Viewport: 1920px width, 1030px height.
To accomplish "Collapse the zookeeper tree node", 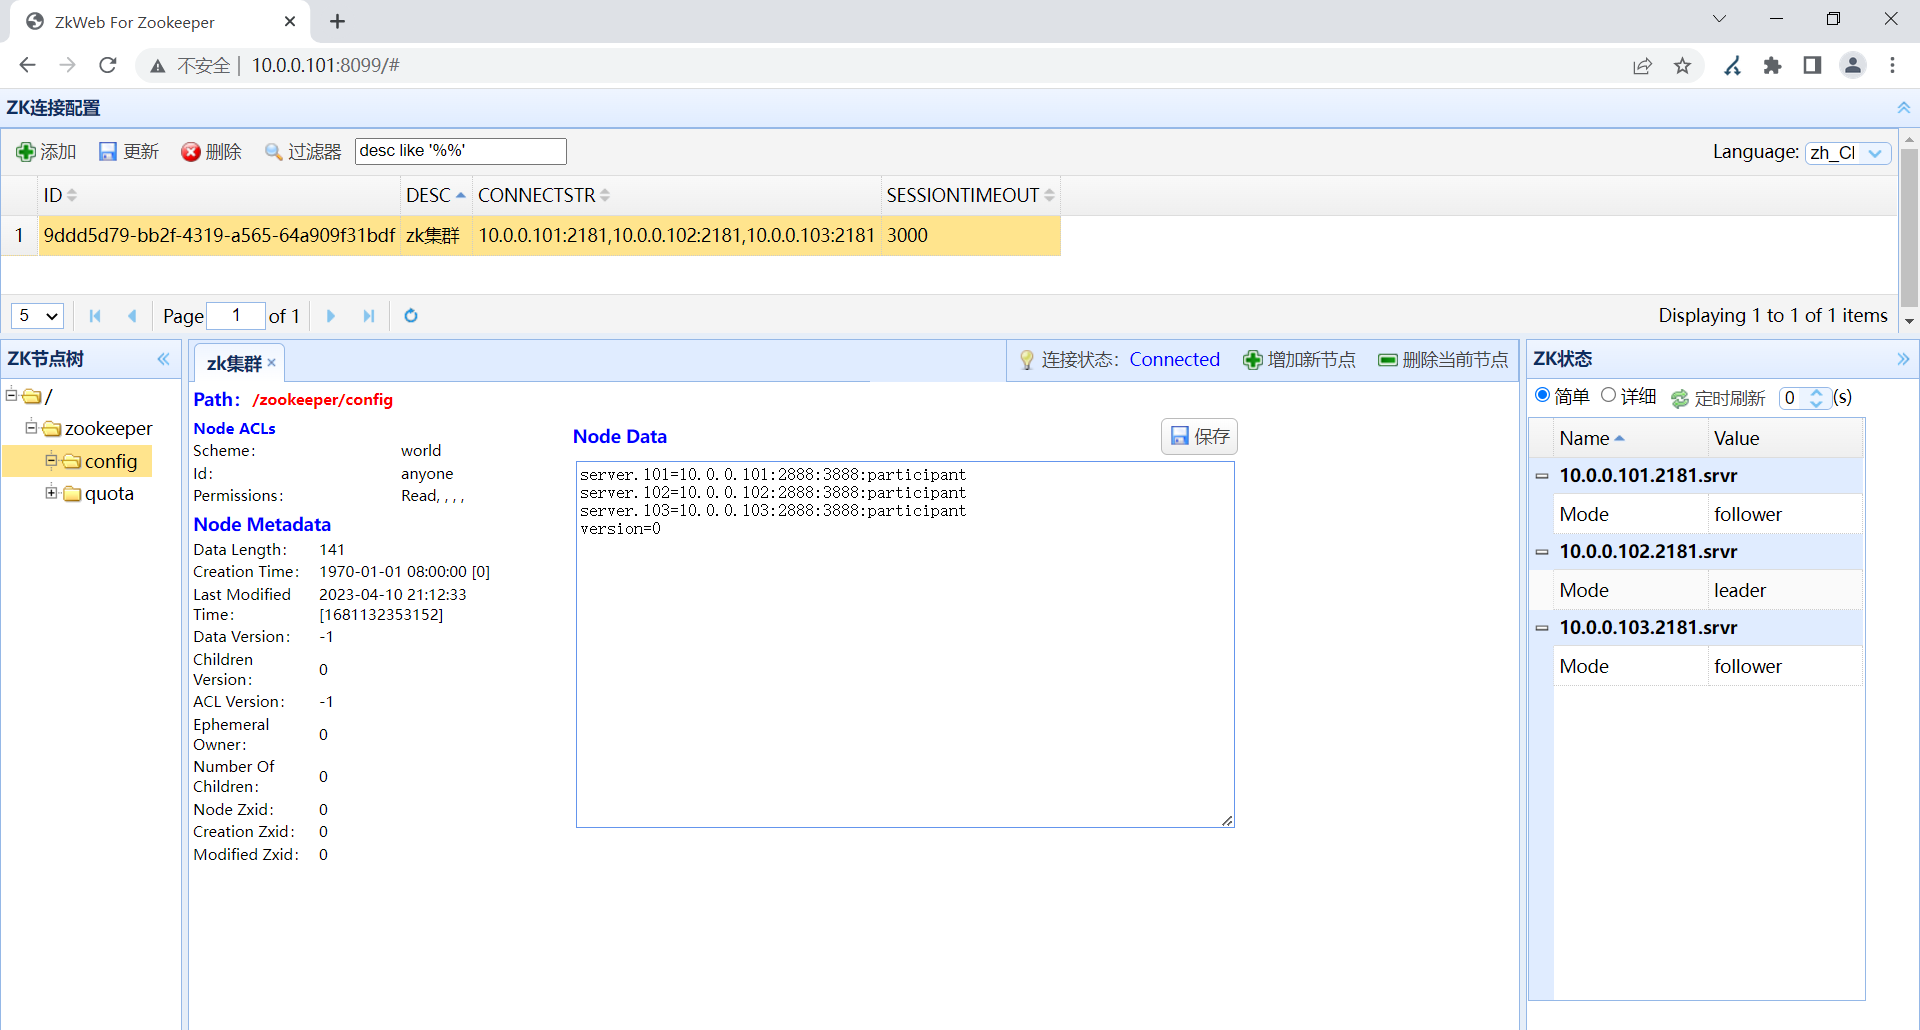I will click(x=31, y=427).
